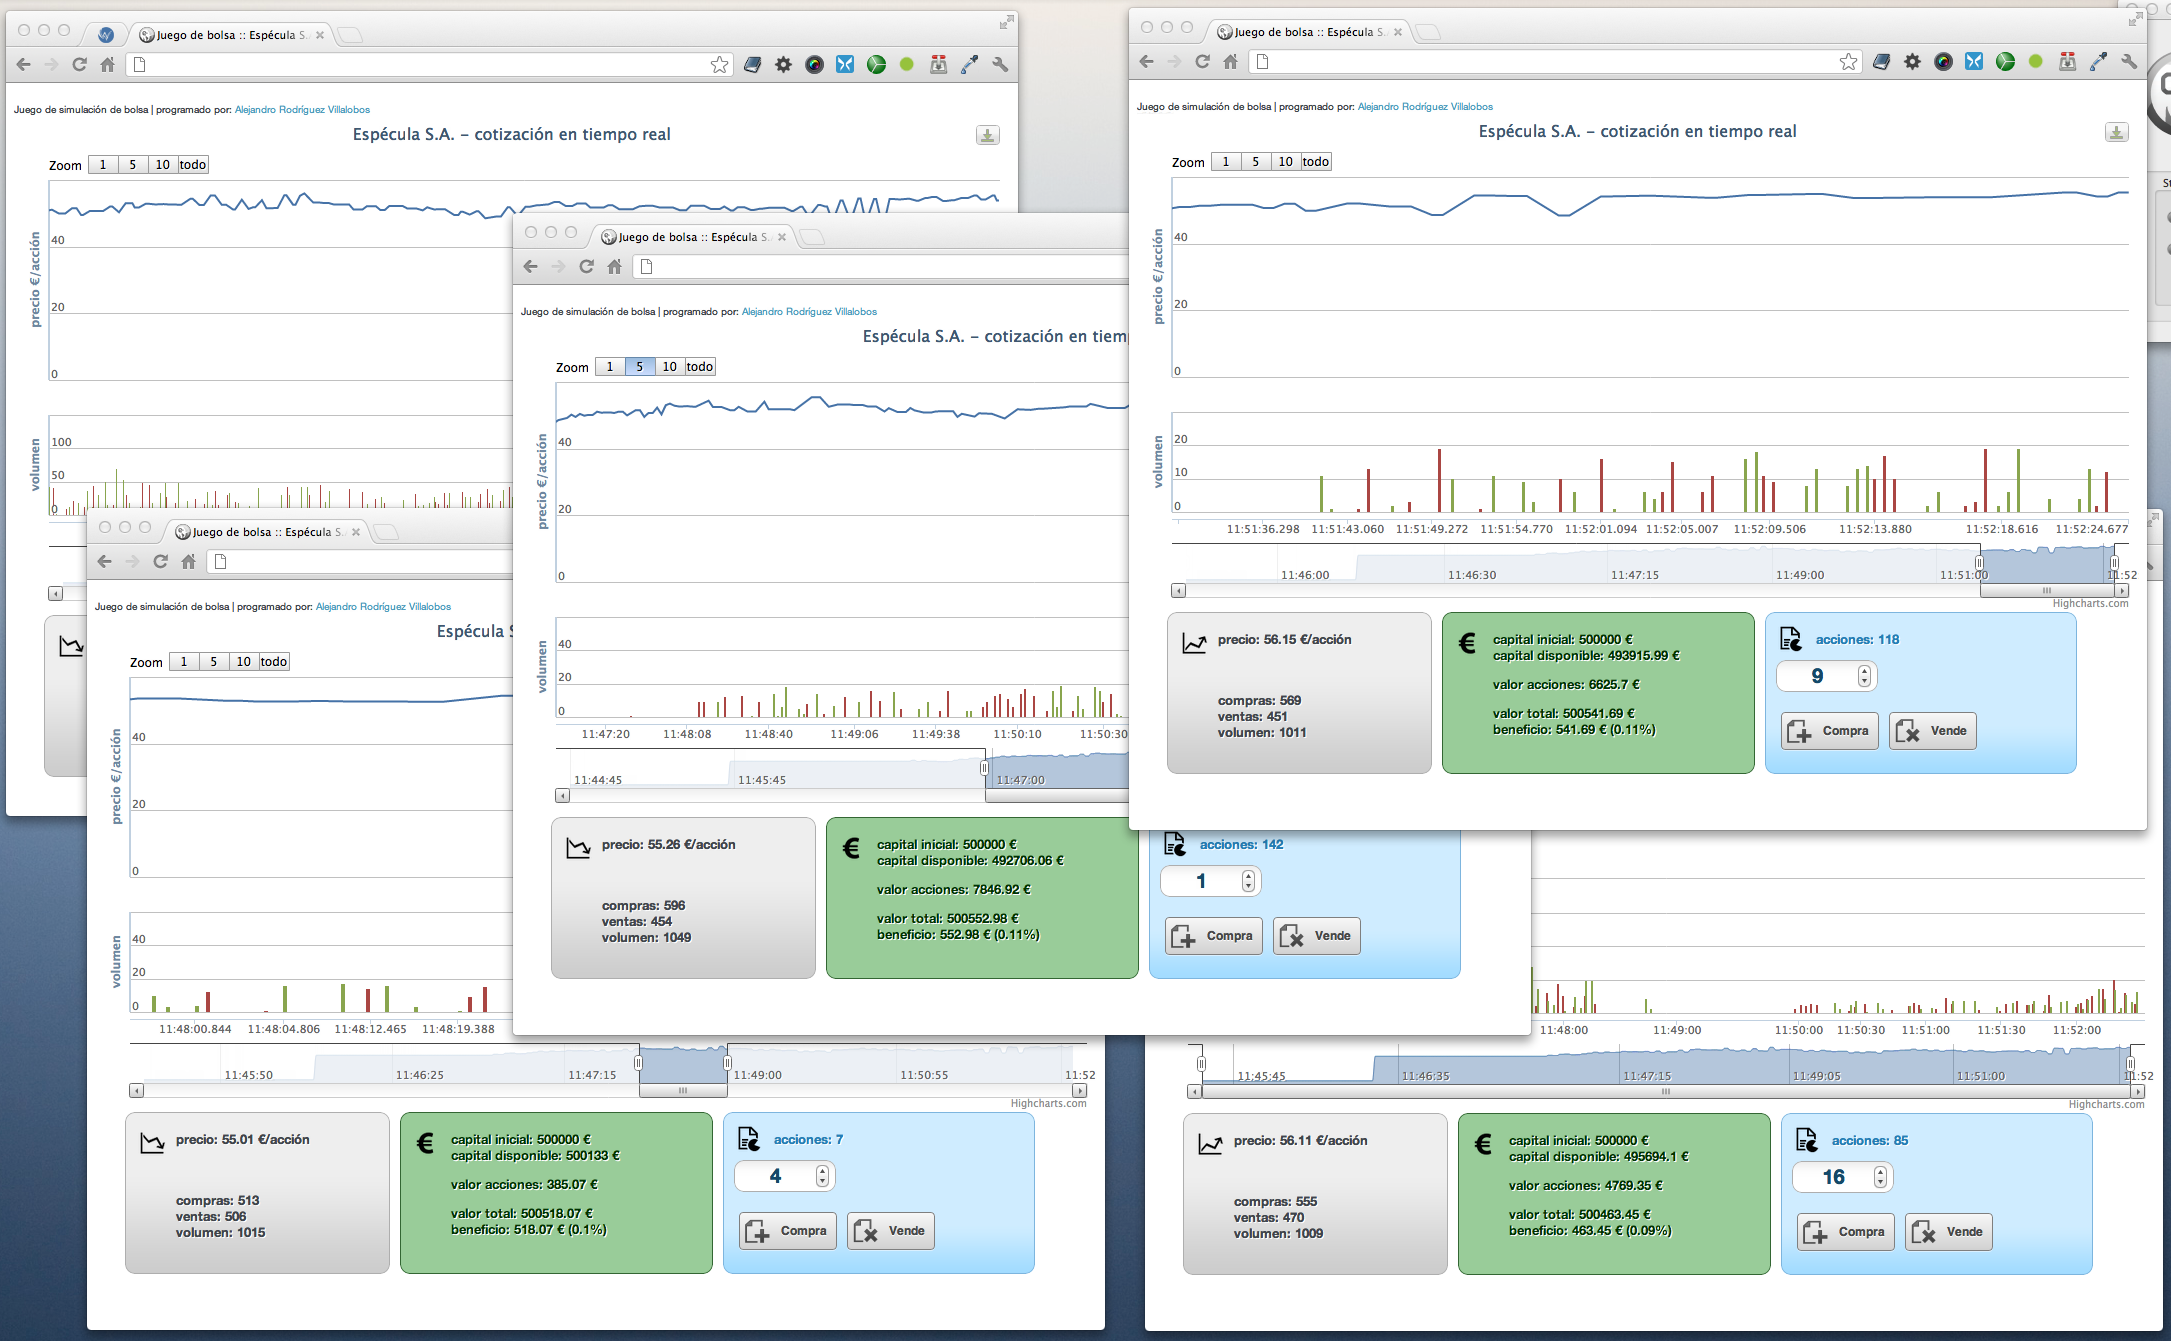Select zoom 10 in bottom-left window
This screenshot has width=2171, height=1341.
243,662
